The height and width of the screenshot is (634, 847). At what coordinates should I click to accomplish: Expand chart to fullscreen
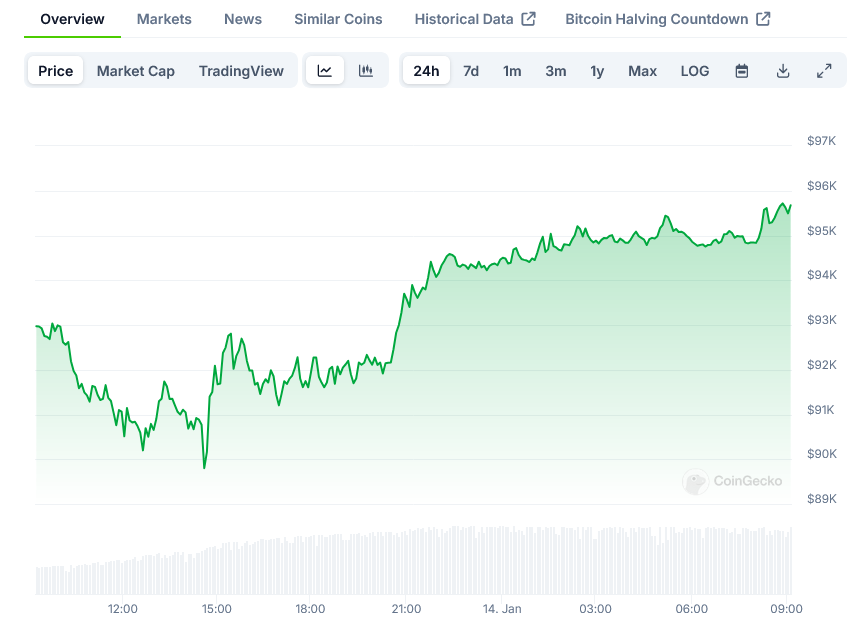(x=824, y=71)
